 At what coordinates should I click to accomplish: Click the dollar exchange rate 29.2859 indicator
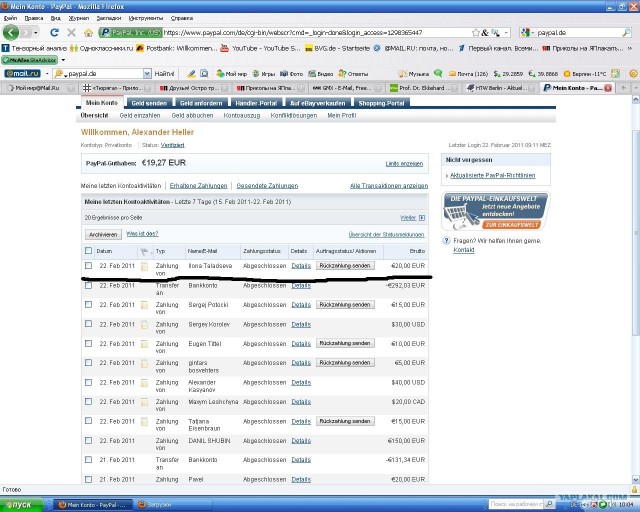pyautogui.click(x=508, y=74)
